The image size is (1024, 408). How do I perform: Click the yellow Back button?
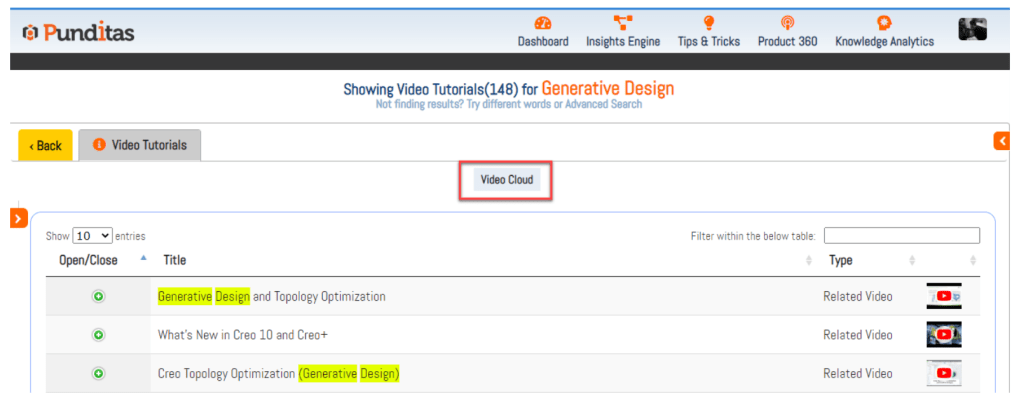pyautogui.click(x=45, y=146)
